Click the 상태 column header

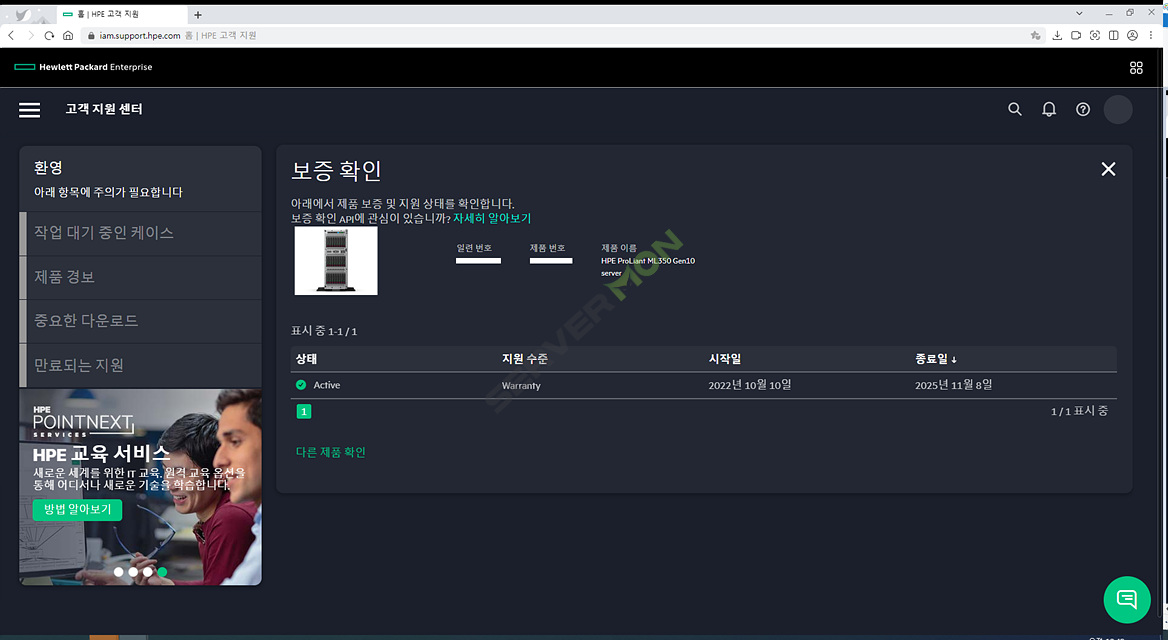[x=306, y=359]
